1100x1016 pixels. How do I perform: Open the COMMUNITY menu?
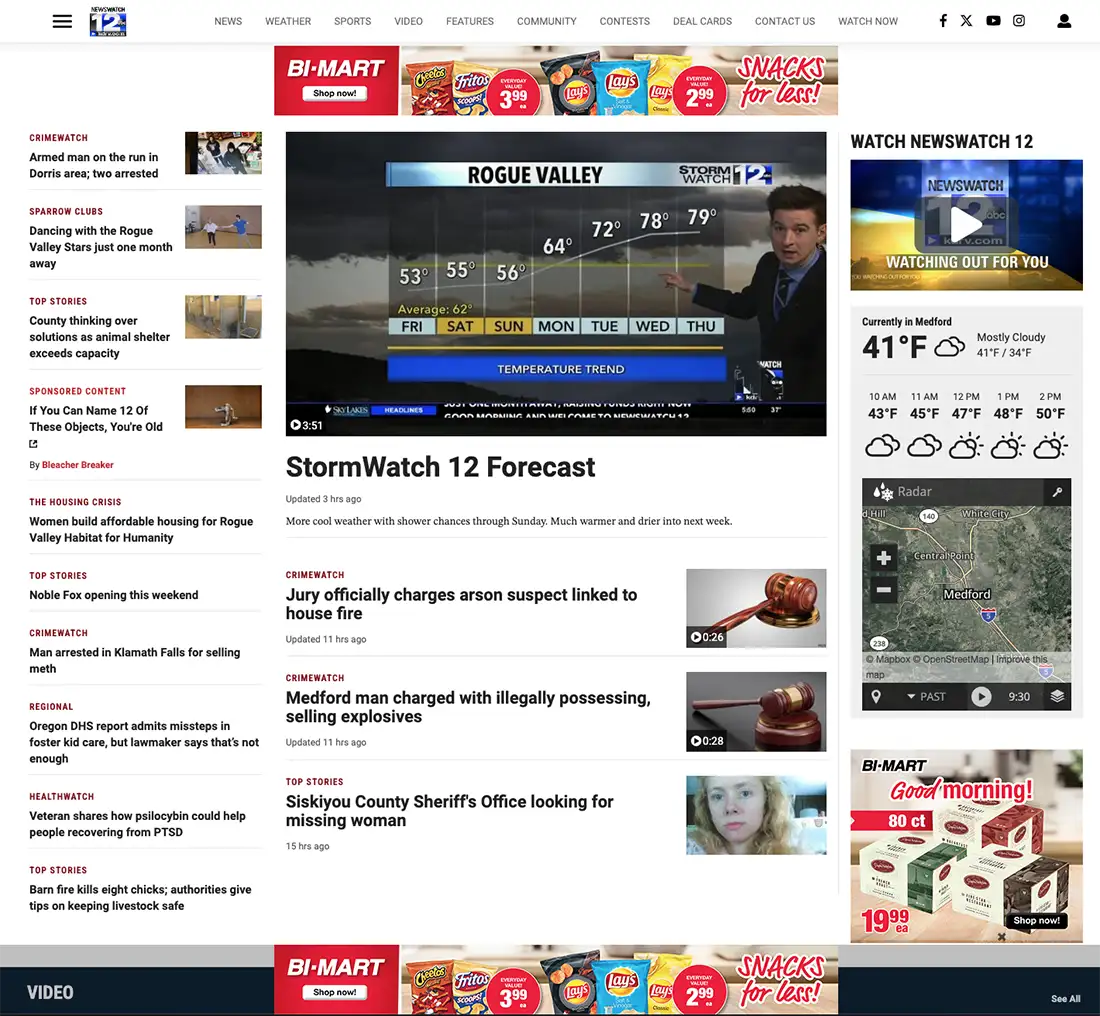tap(546, 21)
